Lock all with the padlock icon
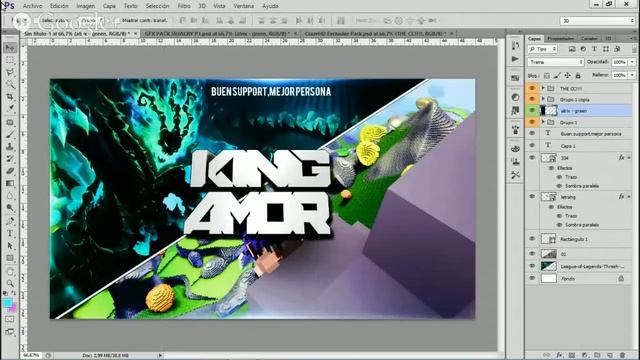 click(x=578, y=75)
